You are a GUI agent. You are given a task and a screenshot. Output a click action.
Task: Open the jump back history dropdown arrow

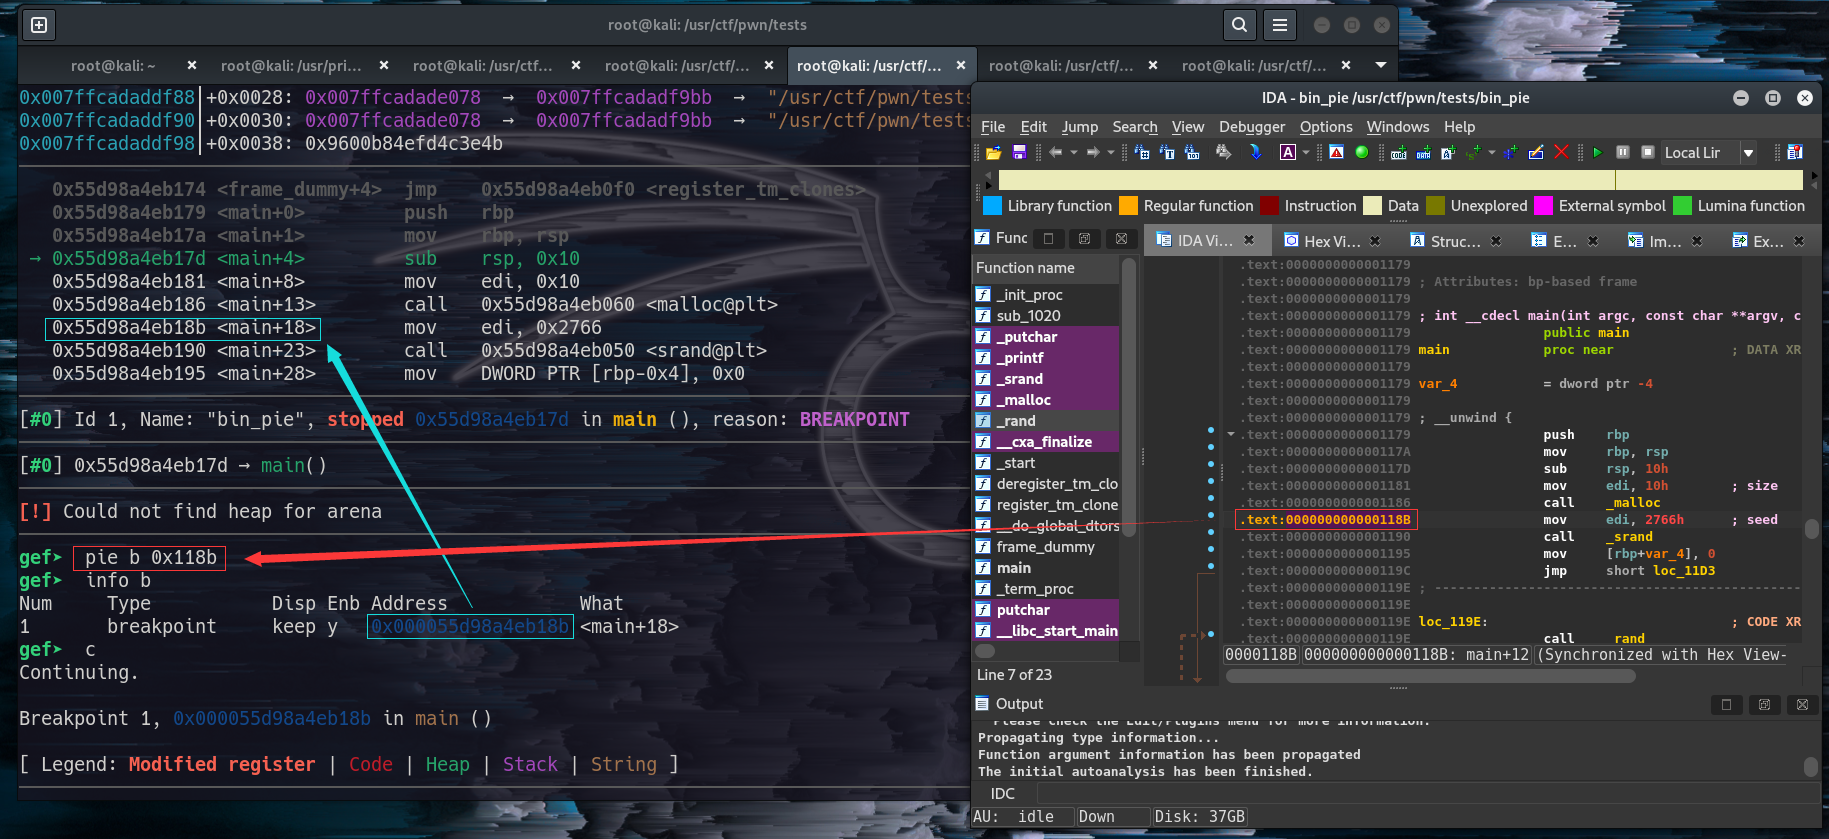coord(1074,152)
